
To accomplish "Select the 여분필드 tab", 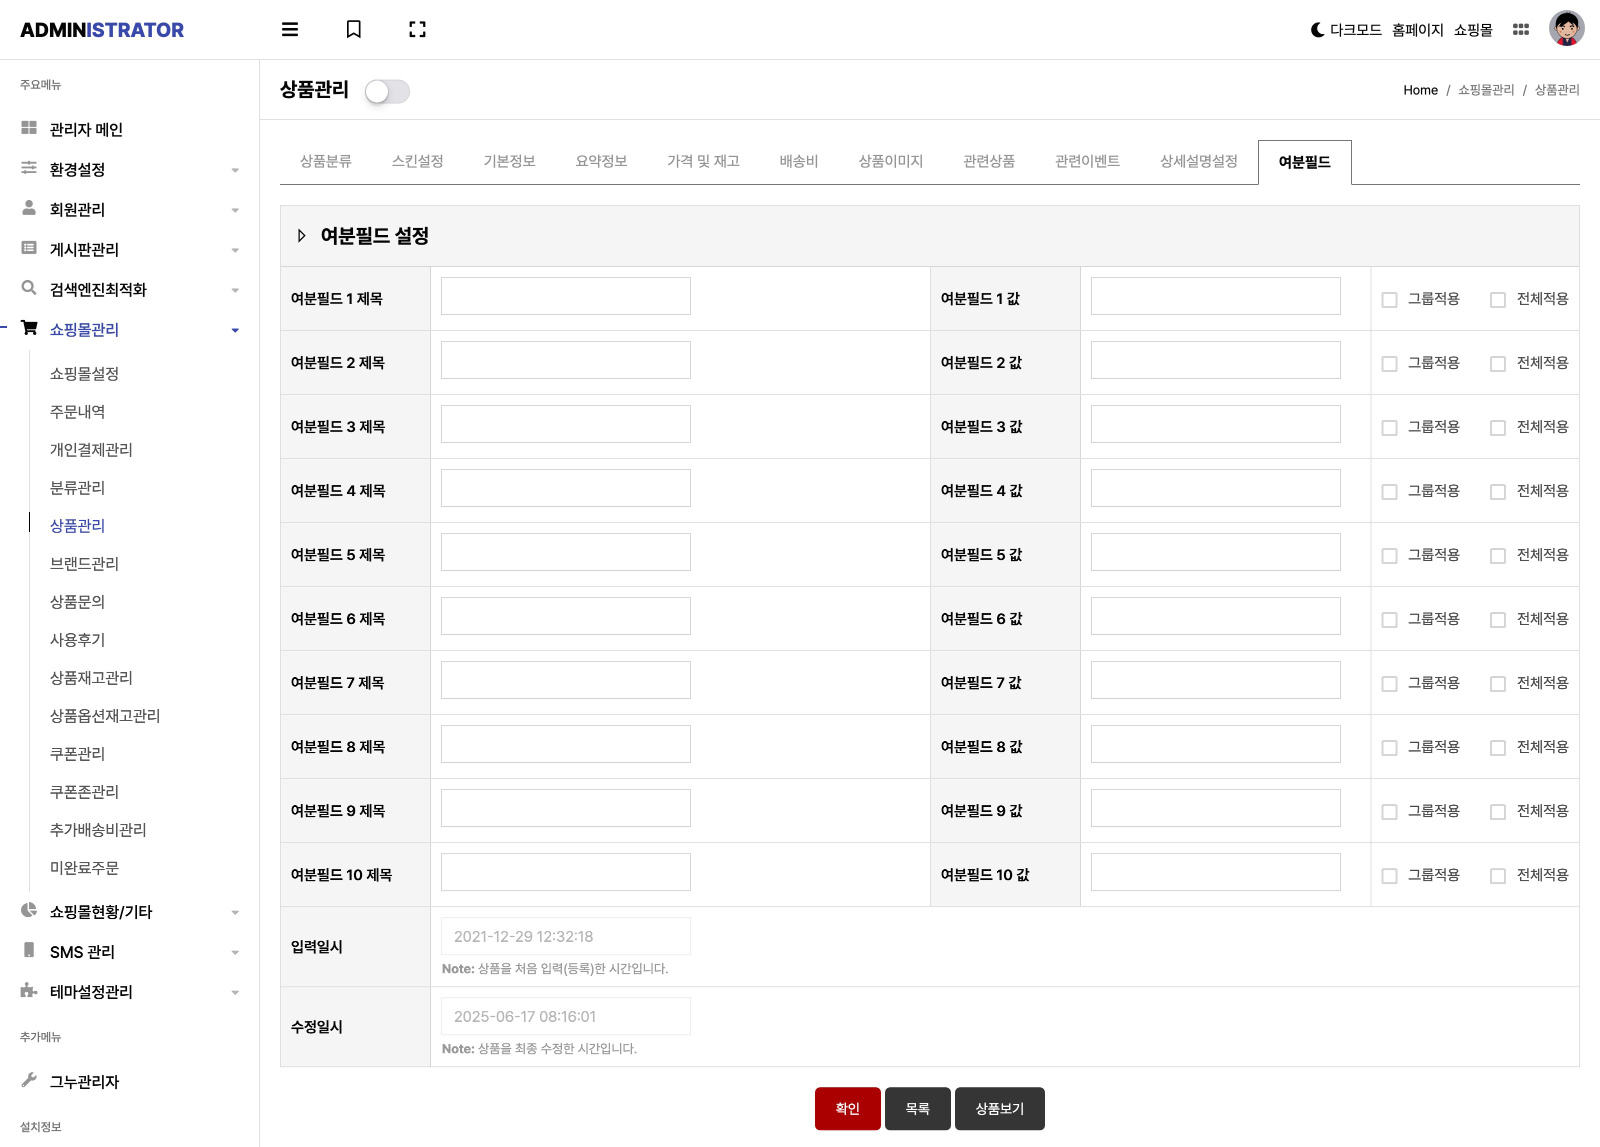I will click(x=1305, y=162).
